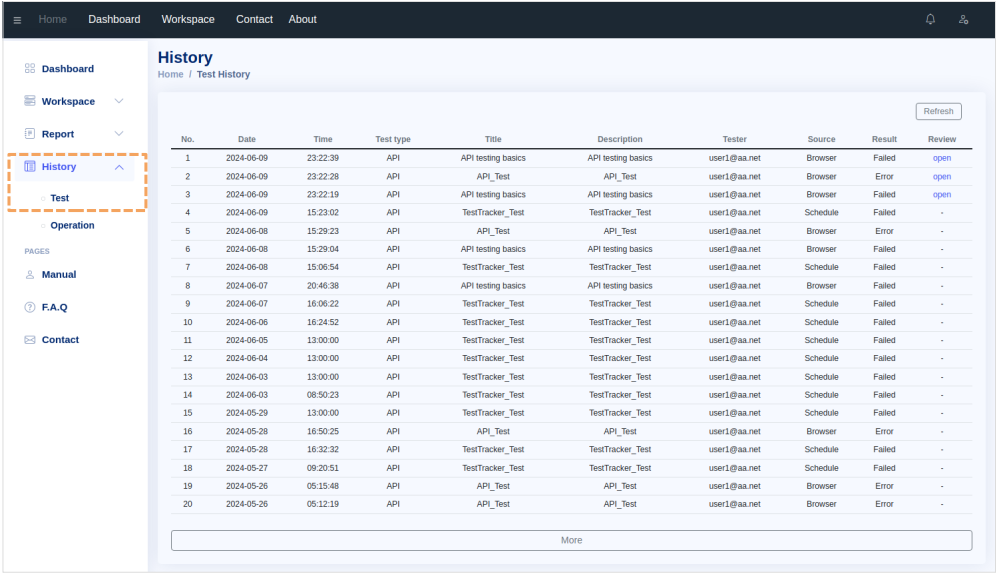
Task: Click the user account icon
Action: click(x=963, y=19)
